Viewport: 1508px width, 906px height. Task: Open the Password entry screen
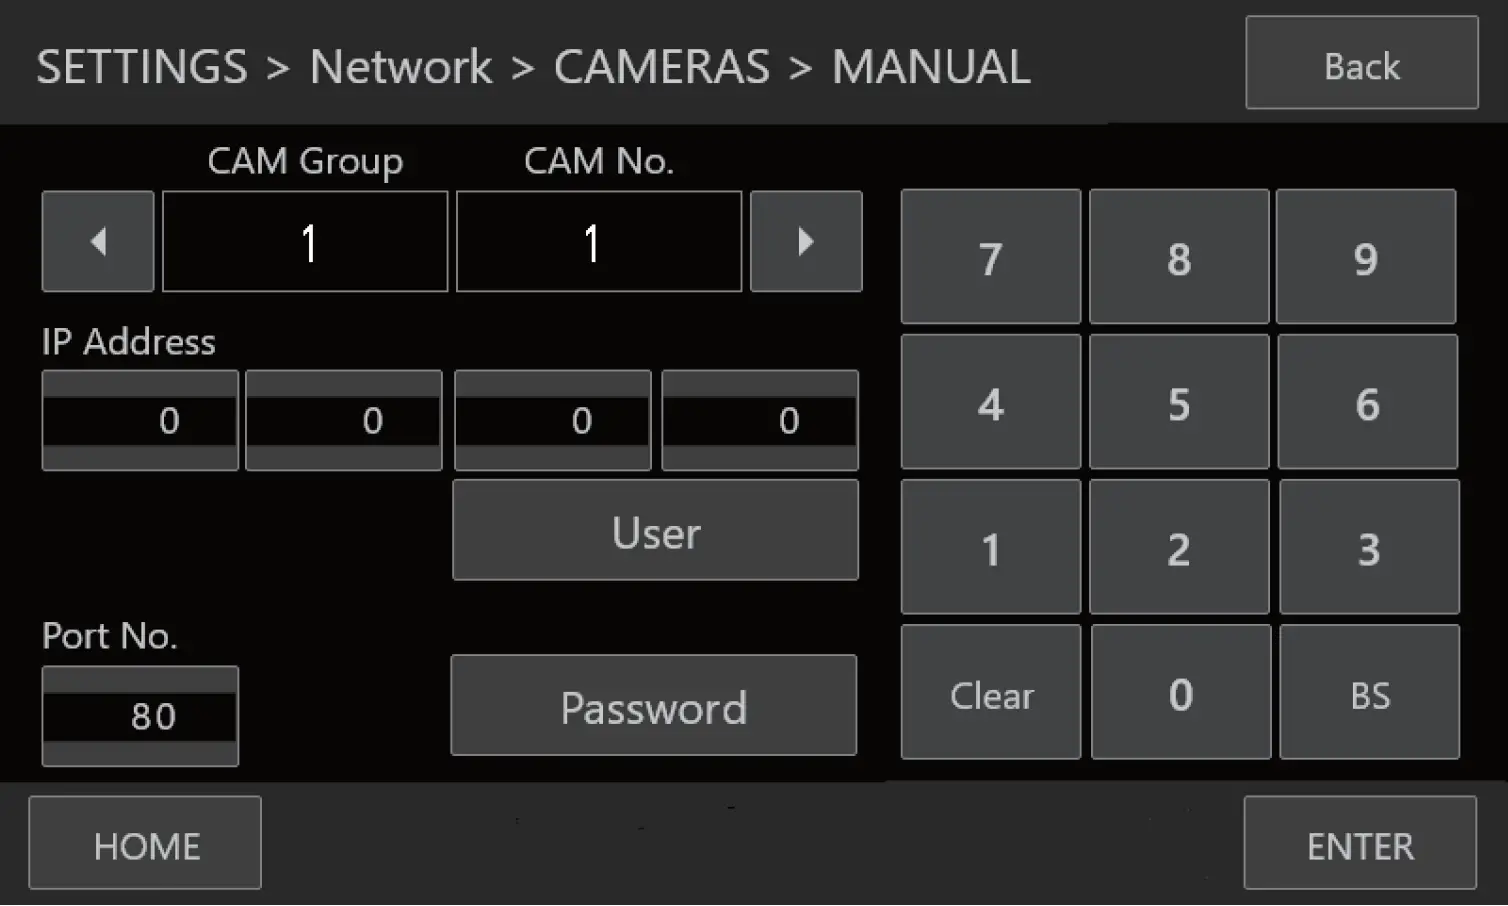[x=653, y=706]
